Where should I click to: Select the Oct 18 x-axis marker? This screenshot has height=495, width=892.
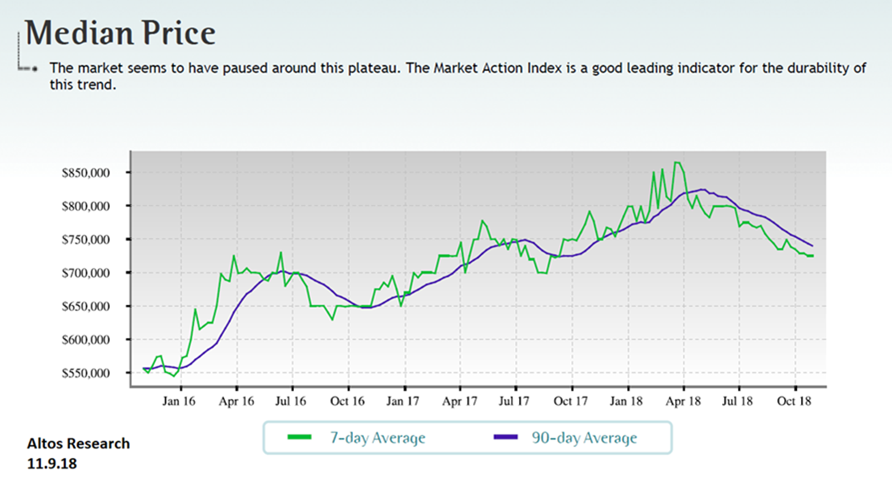click(x=794, y=402)
